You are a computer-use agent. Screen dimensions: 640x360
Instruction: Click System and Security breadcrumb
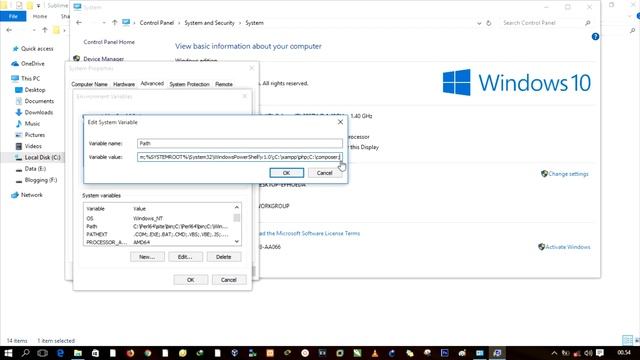[x=209, y=23]
